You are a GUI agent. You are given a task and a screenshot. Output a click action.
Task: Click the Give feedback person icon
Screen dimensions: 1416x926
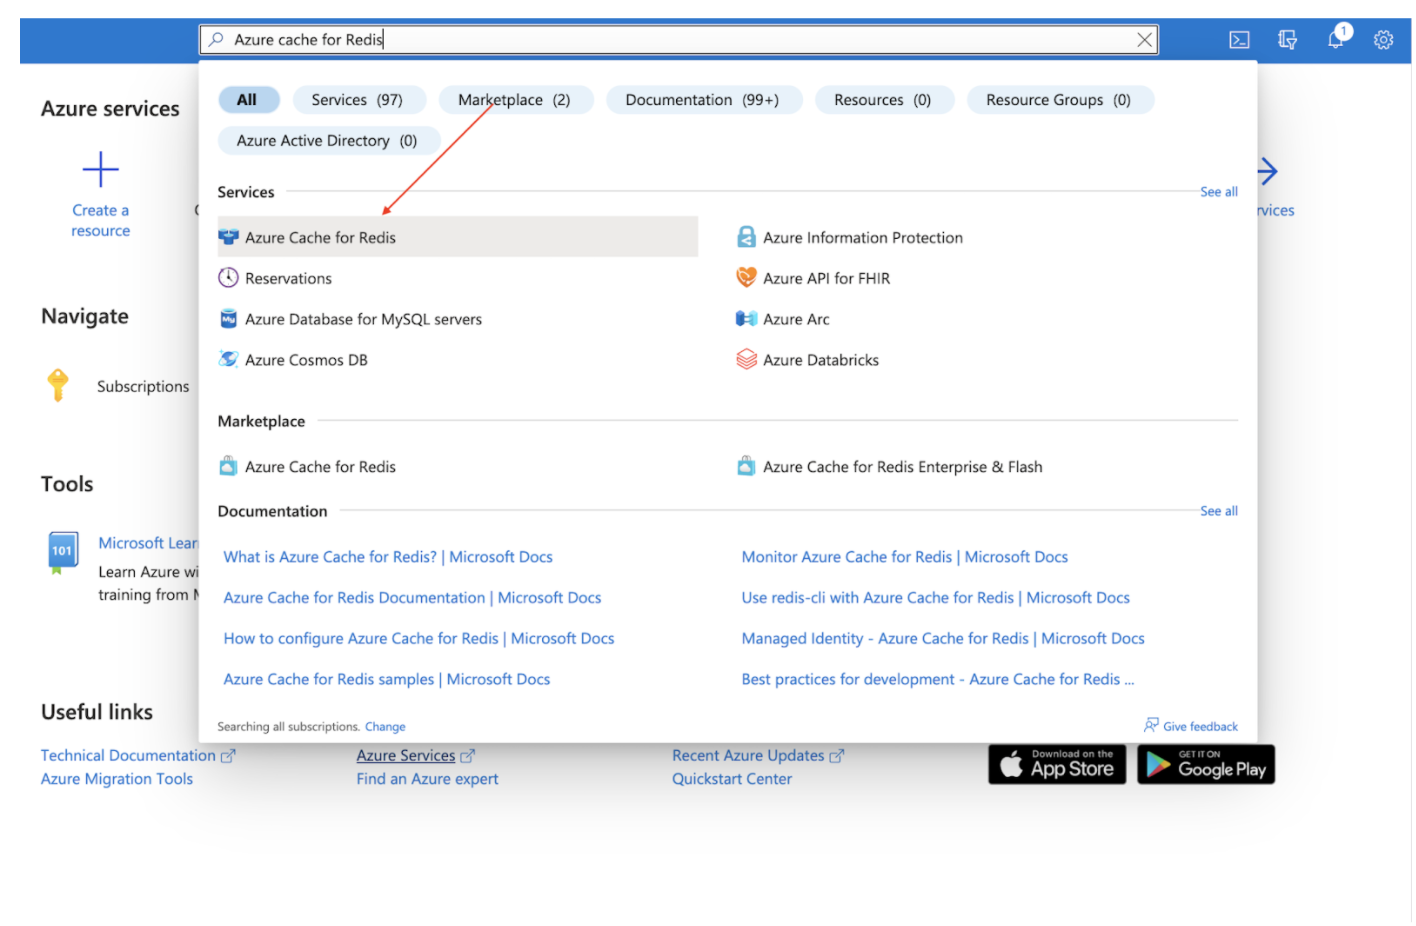[x=1151, y=725]
